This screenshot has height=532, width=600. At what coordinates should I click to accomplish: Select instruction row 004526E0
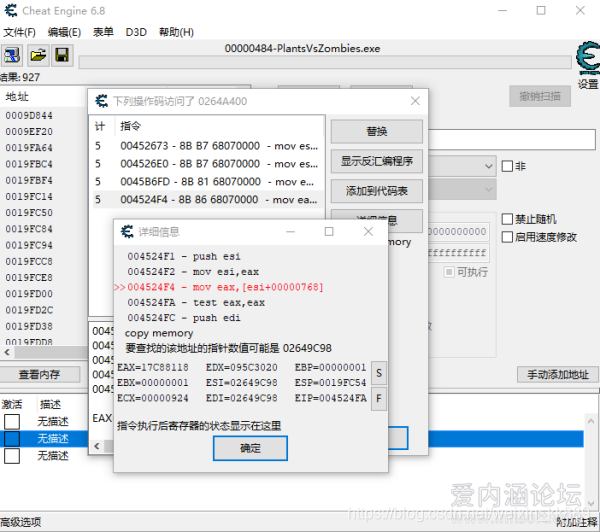pyautogui.click(x=208, y=164)
